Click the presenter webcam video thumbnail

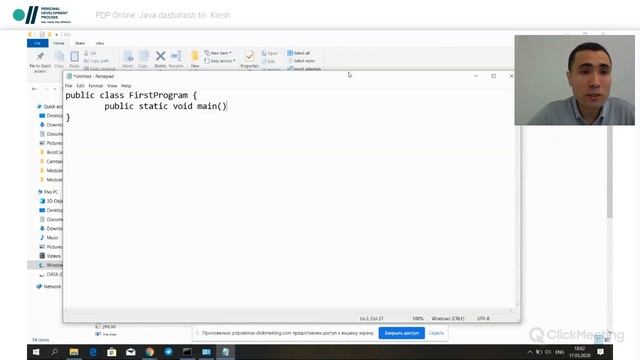pyautogui.click(x=575, y=80)
